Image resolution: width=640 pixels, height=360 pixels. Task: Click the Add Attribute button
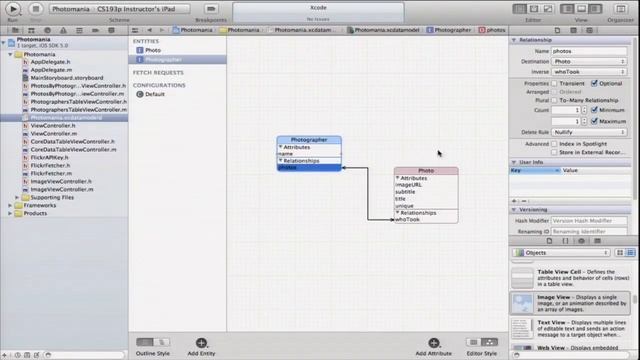(433, 343)
